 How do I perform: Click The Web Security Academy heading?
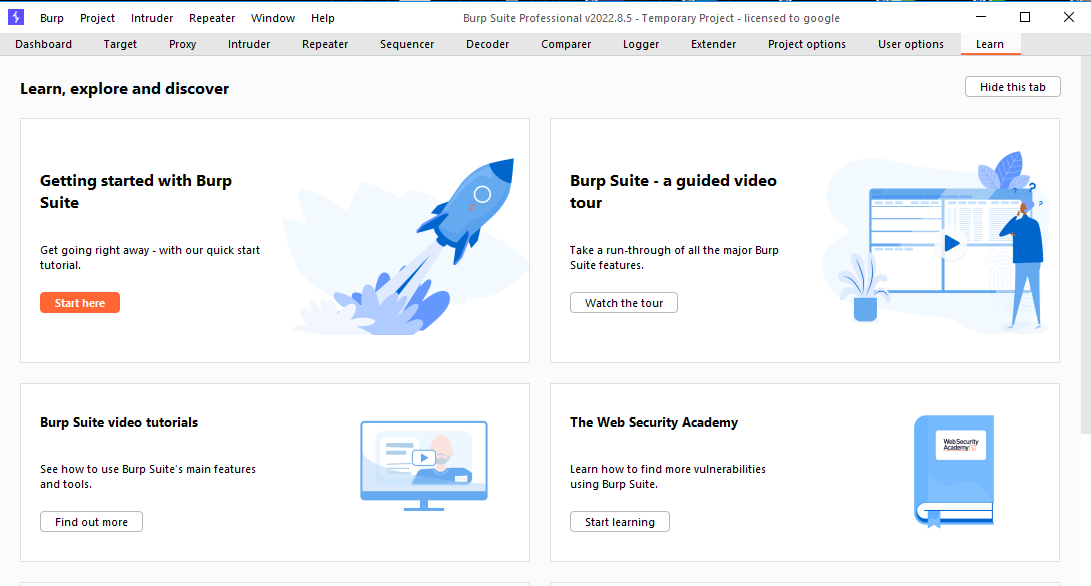[x=654, y=422]
